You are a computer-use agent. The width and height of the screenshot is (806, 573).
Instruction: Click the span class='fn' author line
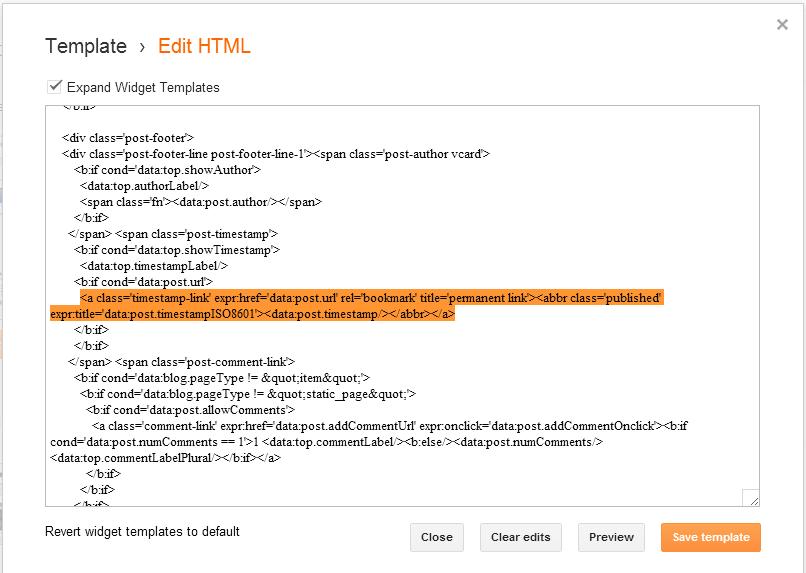click(x=200, y=201)
